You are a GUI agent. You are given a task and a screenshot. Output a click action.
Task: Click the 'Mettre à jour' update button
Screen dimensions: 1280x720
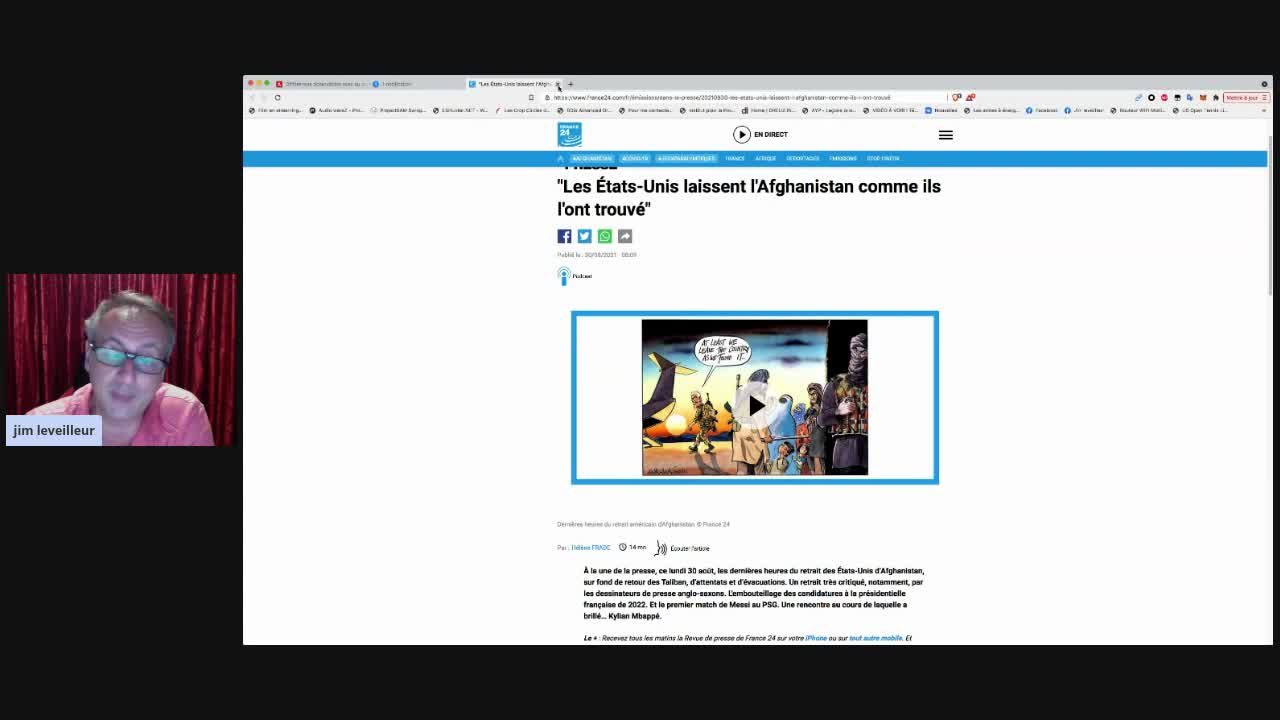[x=1246, y=97]
